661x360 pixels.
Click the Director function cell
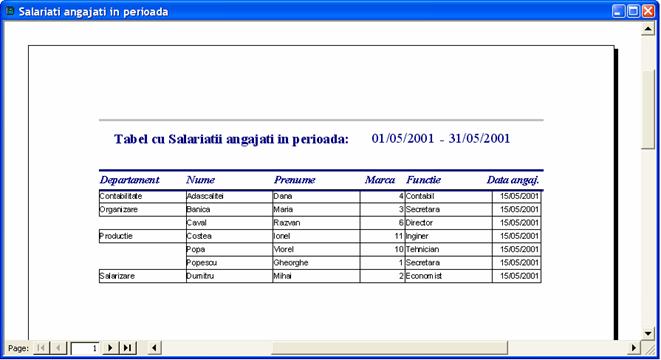[x=448, y=223]
